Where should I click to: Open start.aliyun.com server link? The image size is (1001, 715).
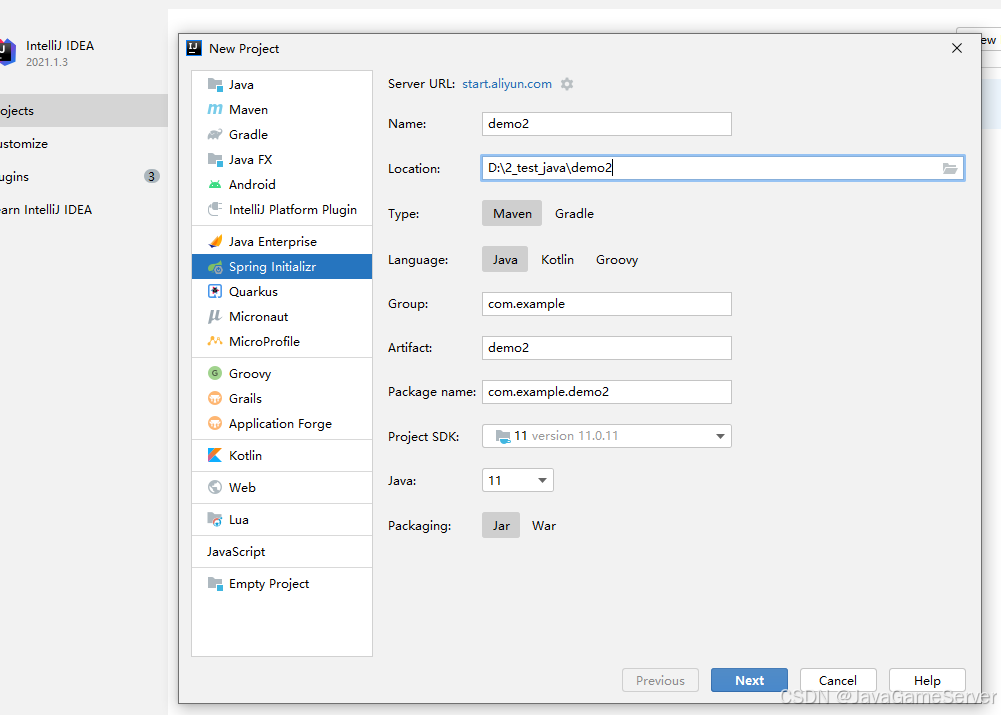[507, 84]
